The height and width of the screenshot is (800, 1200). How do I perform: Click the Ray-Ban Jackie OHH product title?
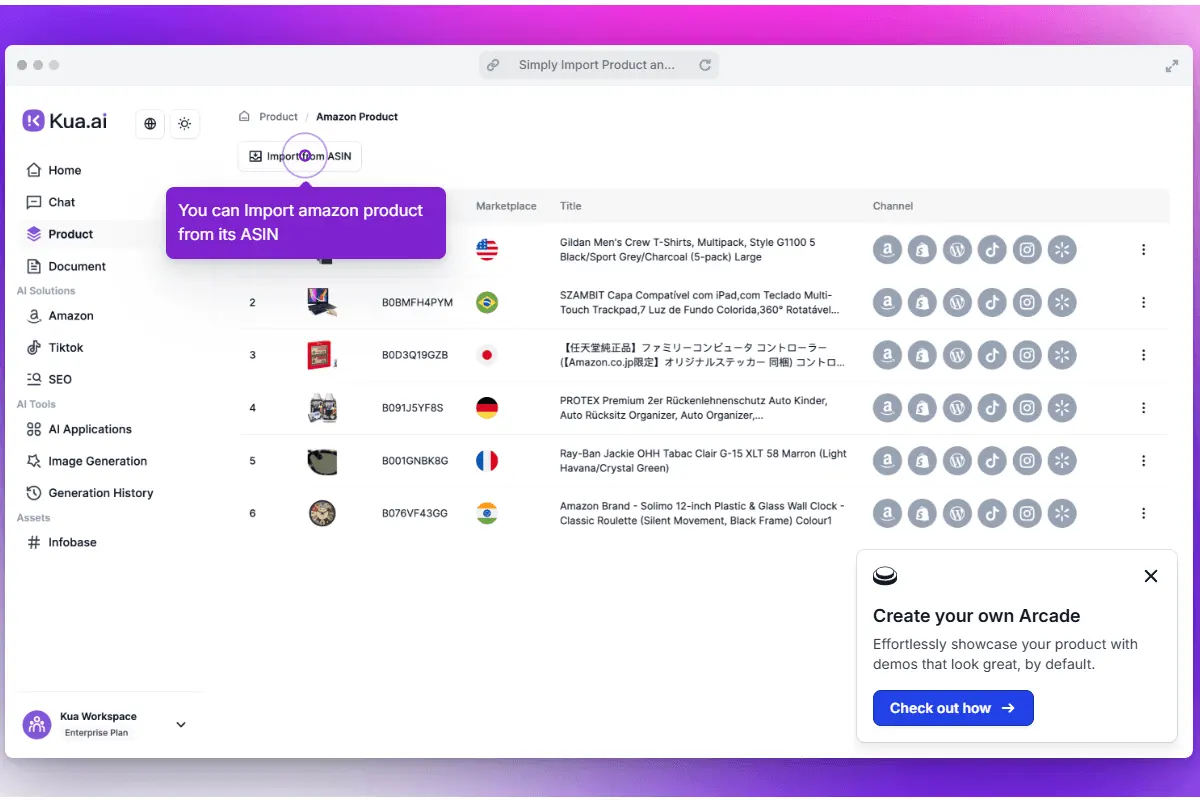[x=703, y=461]
